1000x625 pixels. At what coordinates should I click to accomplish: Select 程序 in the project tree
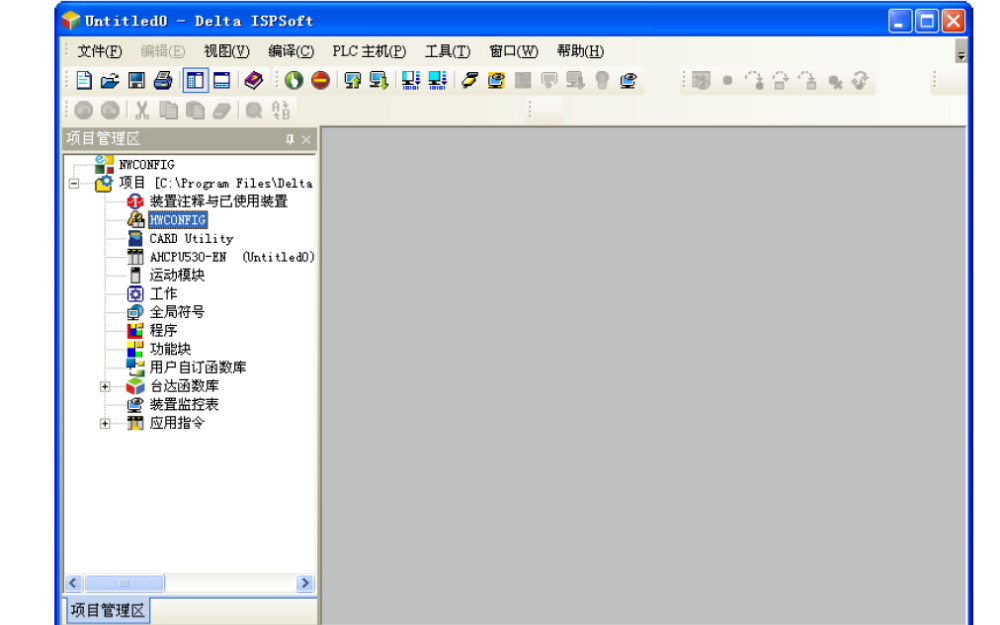163,330
